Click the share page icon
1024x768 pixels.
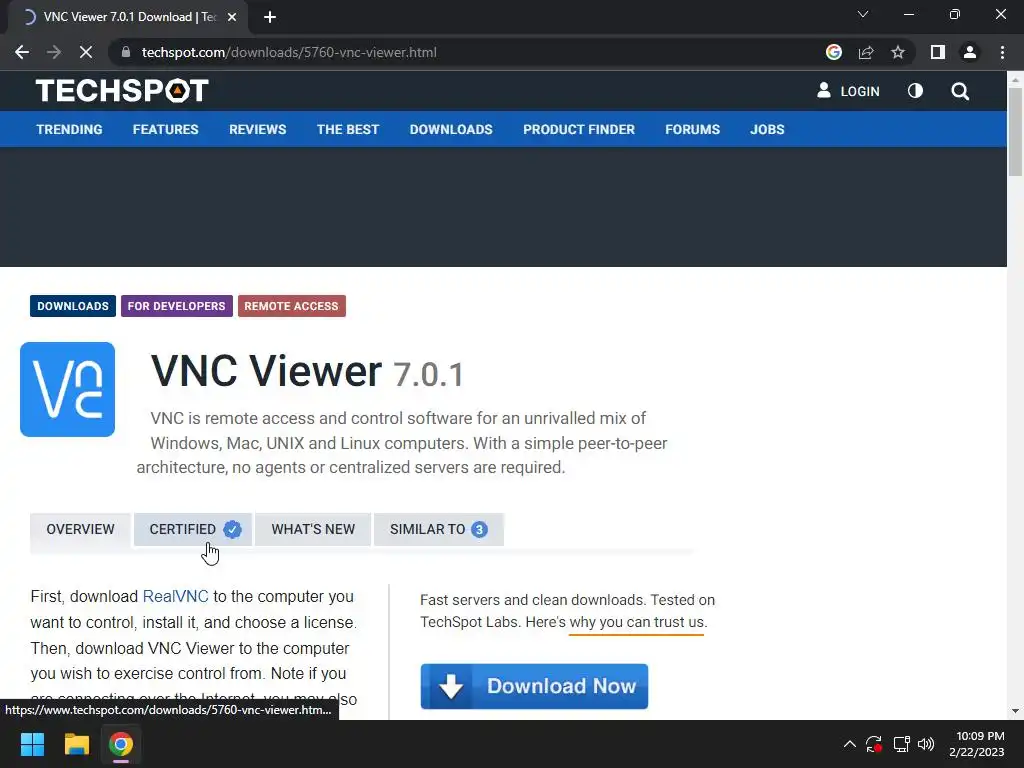click(x=866, y=52)
